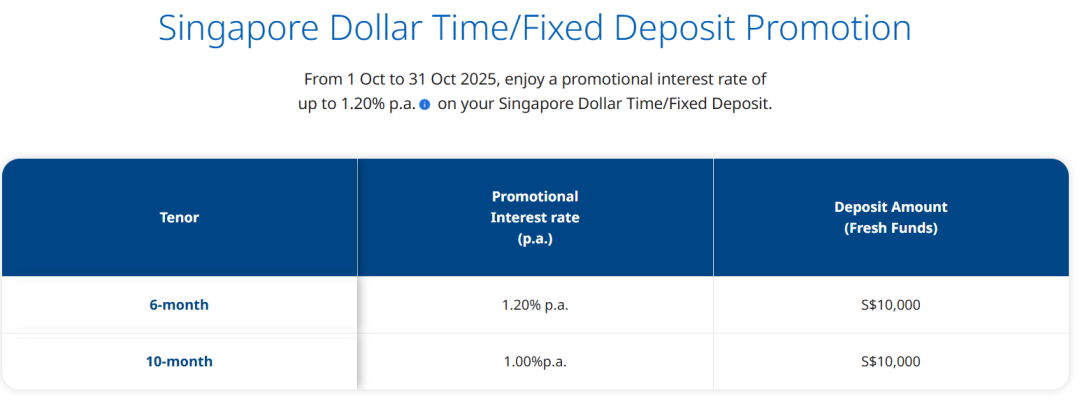Click the Promotional Interest rate column header
Viewport: 1080px width, 409px height.
535,217
